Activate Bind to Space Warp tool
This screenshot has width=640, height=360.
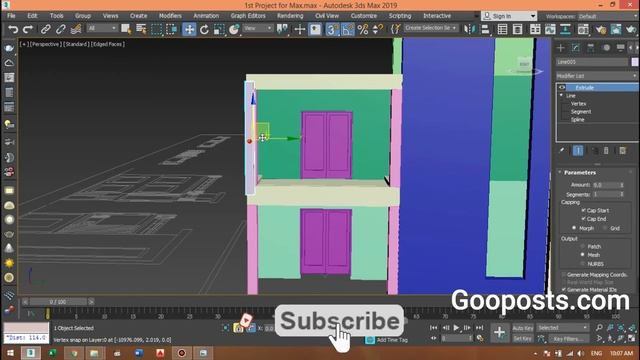click(76, 29)
